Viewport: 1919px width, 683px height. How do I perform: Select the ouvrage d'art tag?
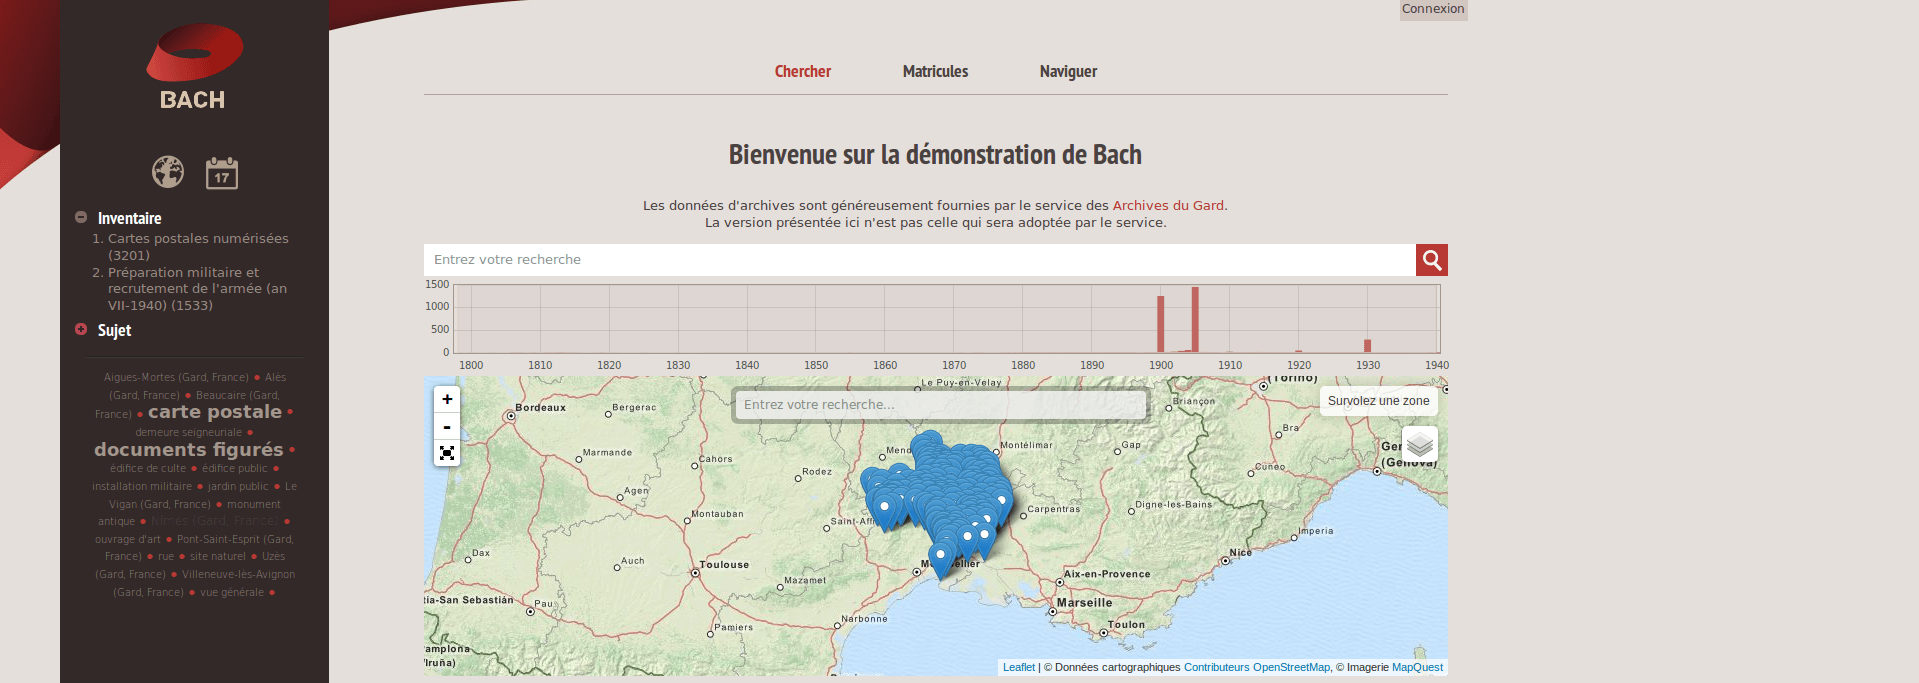[128, 540]
